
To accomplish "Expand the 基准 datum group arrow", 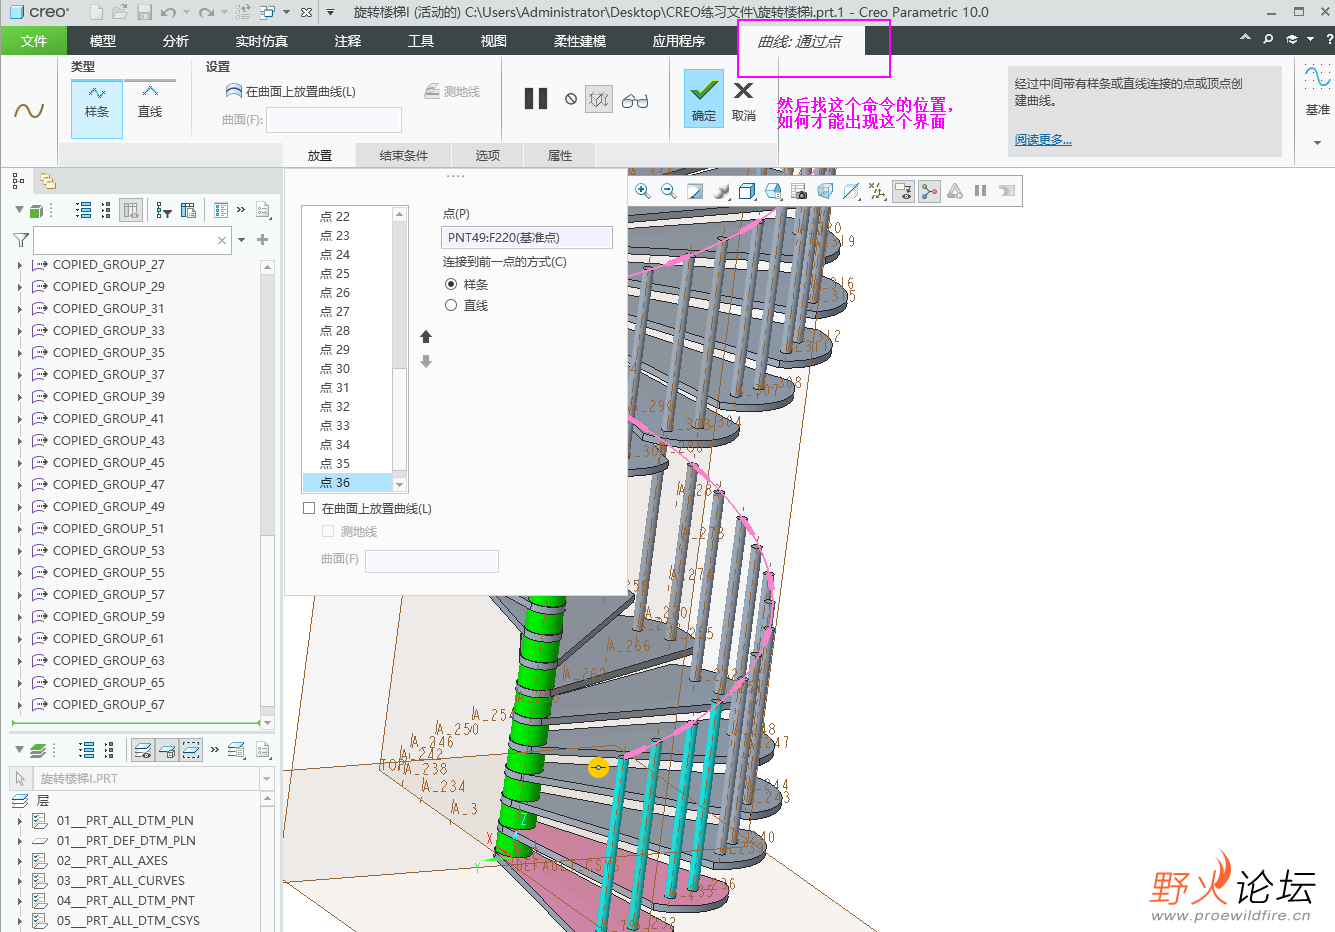I will (1317, 143).
